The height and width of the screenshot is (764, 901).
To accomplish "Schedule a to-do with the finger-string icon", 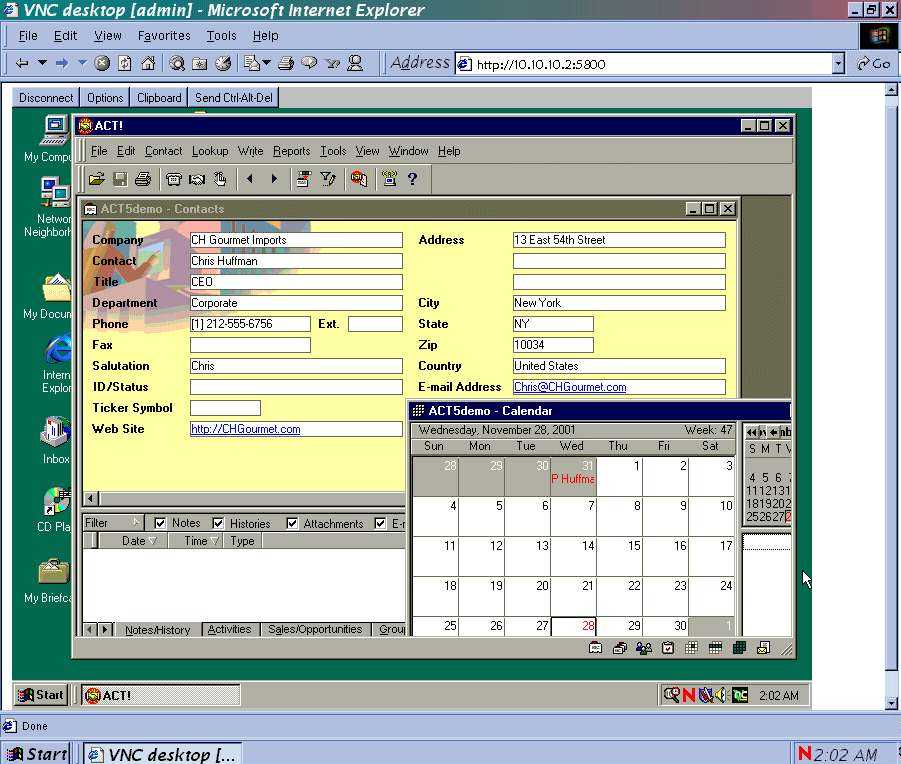I will coord(220,179).
